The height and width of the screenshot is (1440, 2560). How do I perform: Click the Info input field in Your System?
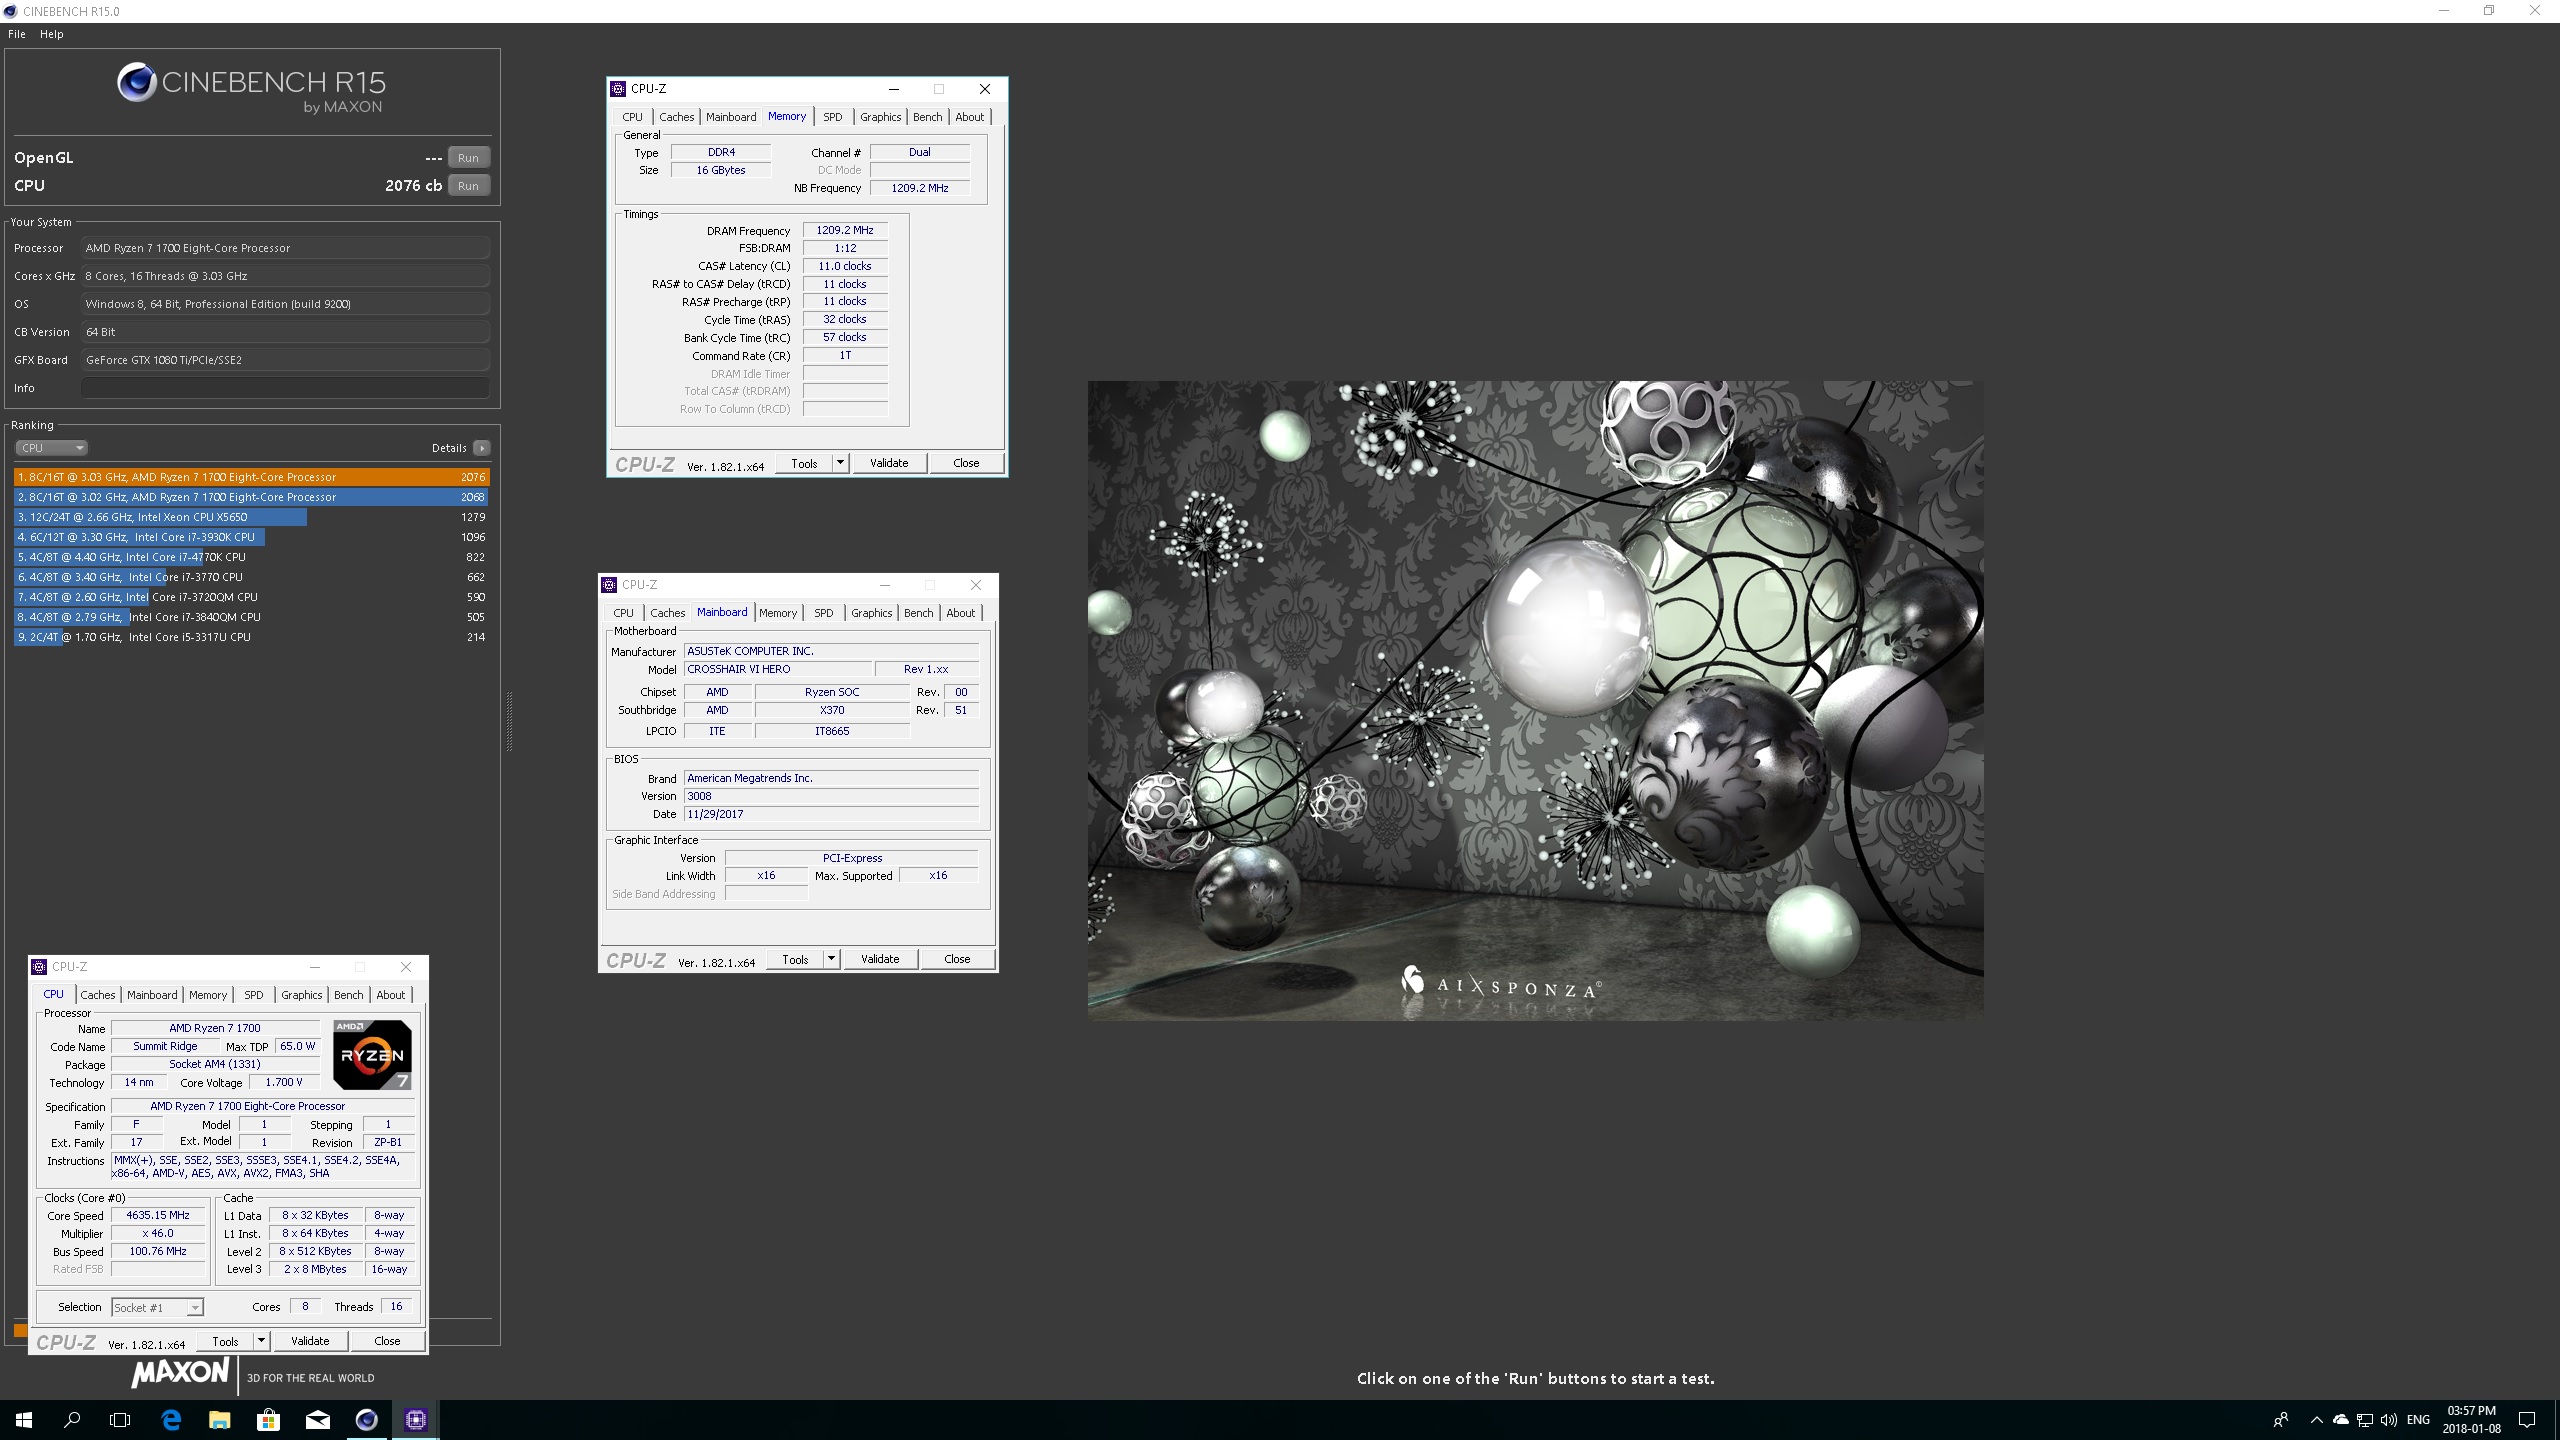285,388
